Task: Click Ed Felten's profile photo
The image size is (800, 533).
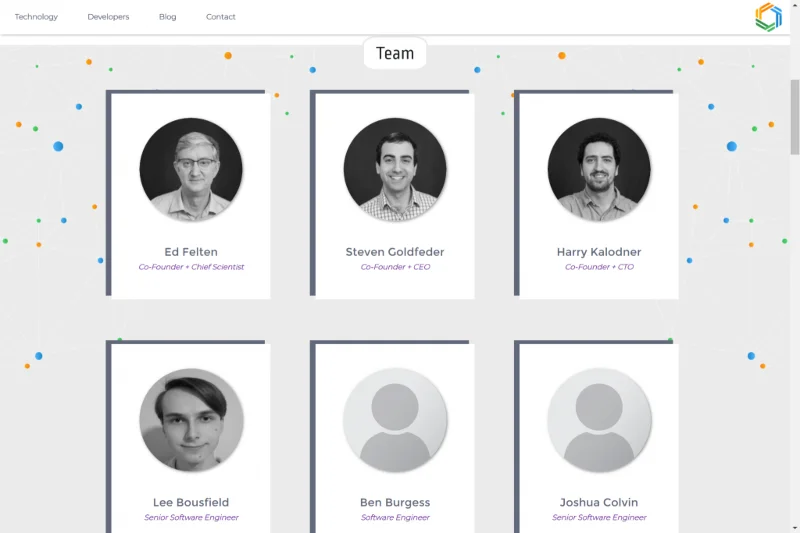Action: point(191,169)
